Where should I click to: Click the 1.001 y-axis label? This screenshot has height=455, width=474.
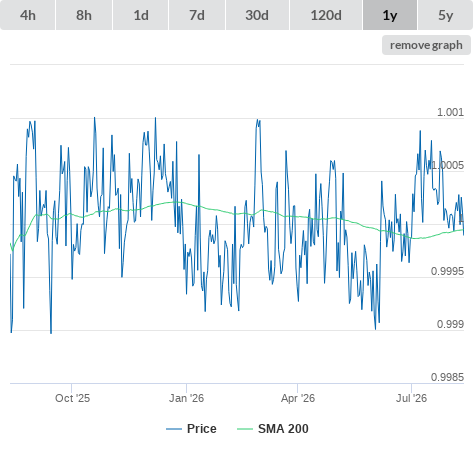coord(450,112)
